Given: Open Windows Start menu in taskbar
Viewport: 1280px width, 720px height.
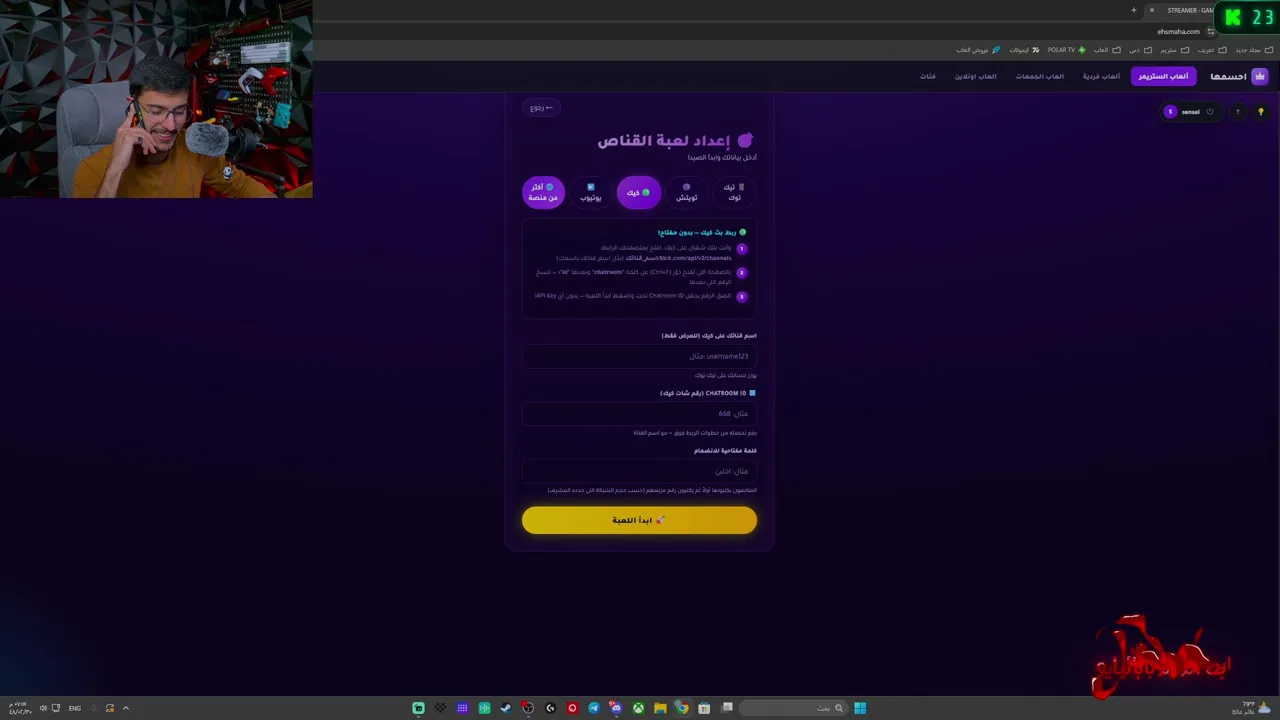Looking at the screenshot, I should [860, 708].
